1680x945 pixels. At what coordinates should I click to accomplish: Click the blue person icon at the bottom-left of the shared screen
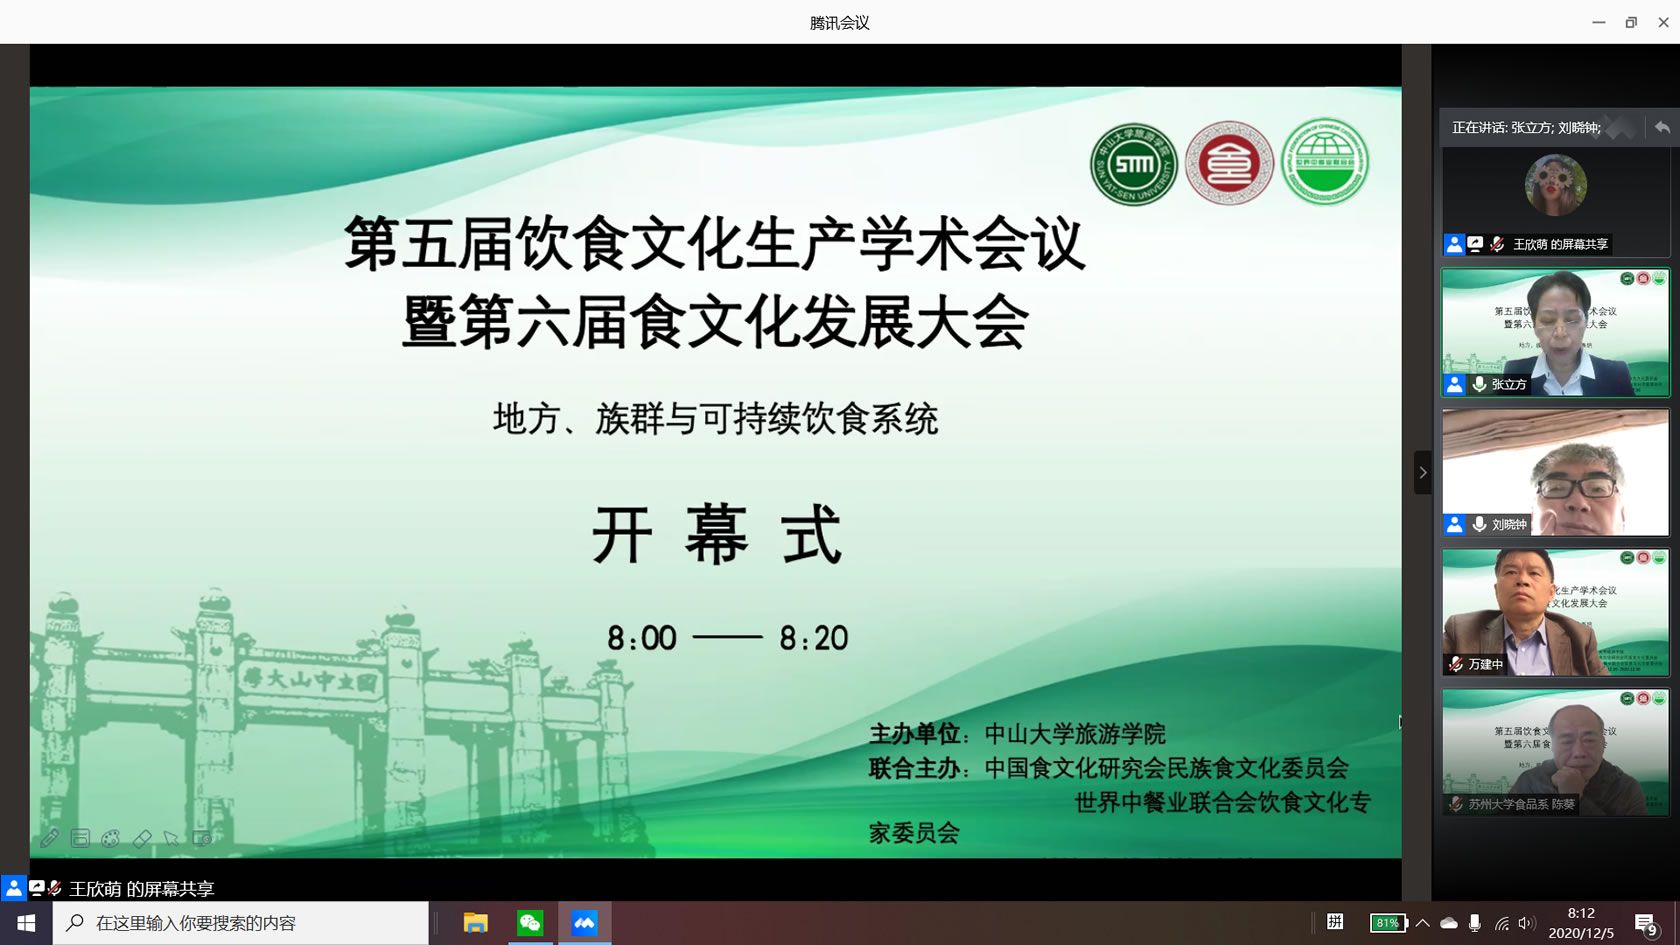point(13,887)
